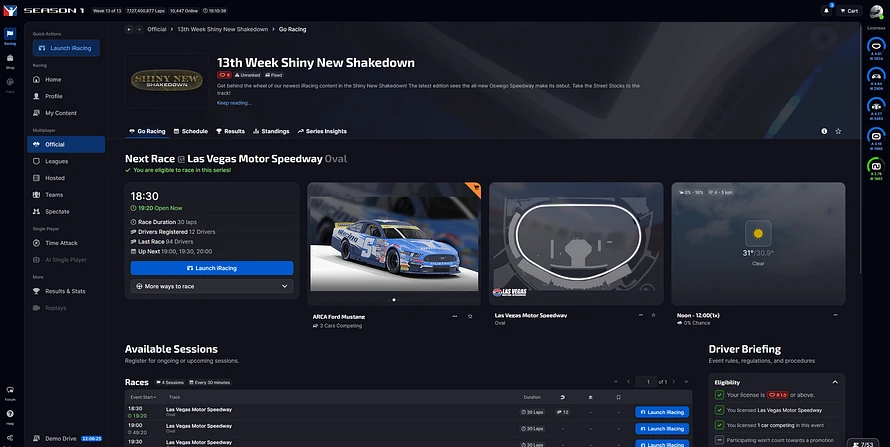
Task: Go back with breadcrumb back arrow
Action: [x=129, y=29]
